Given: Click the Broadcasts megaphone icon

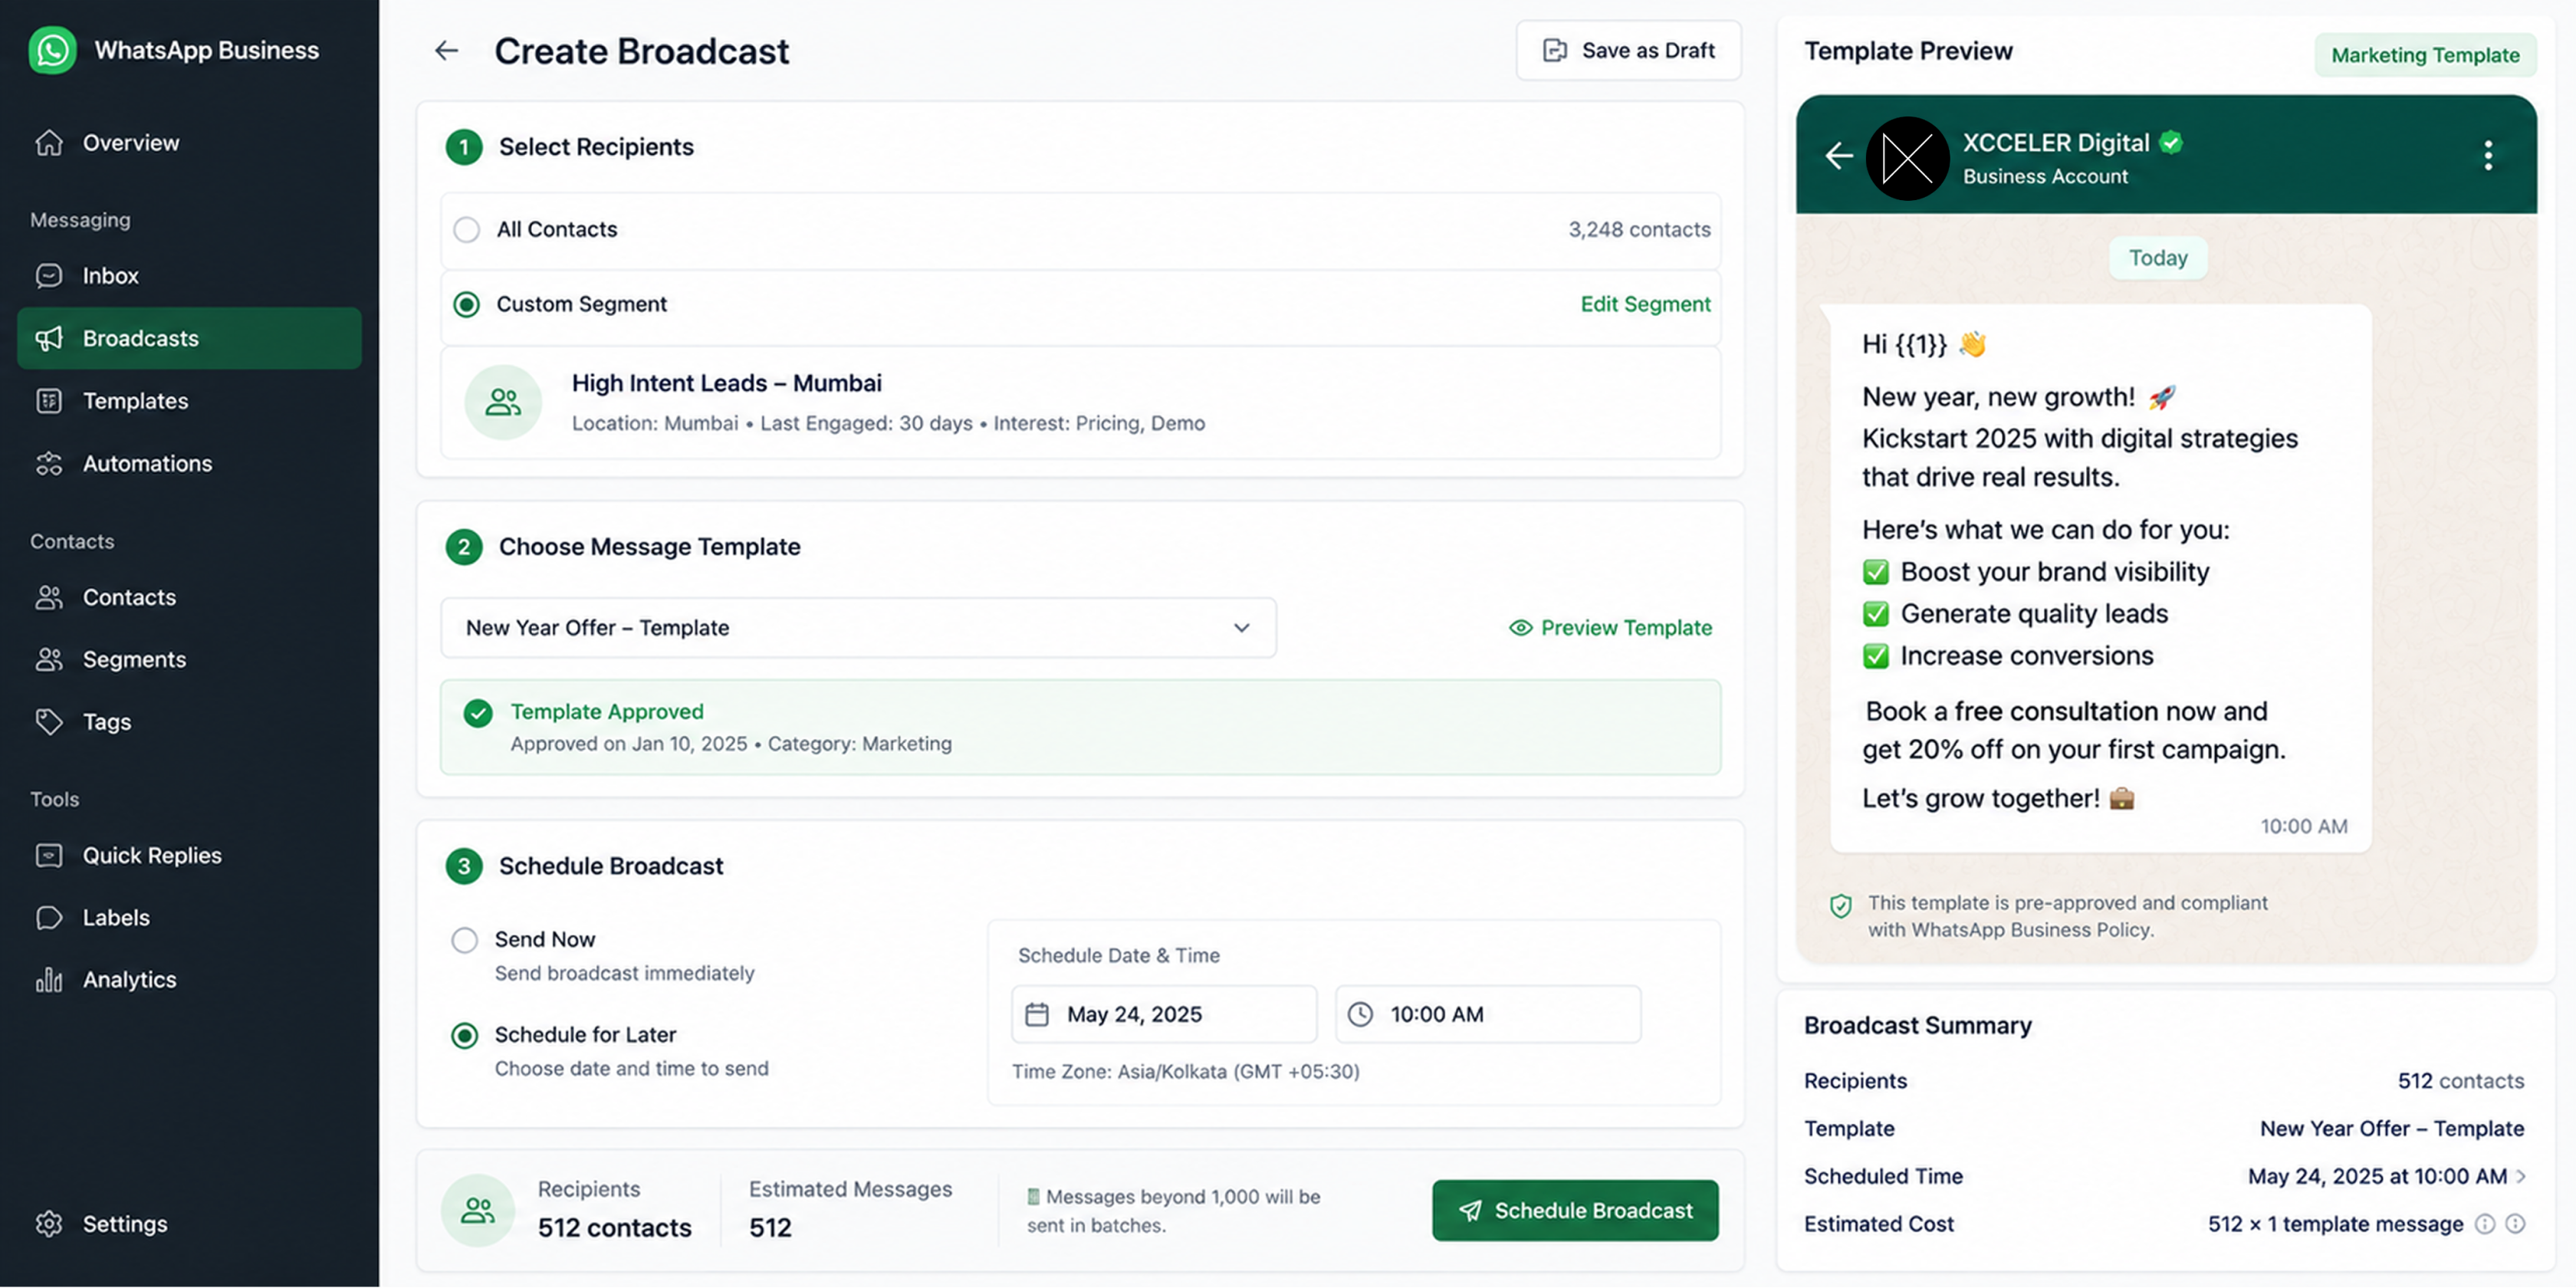Looking at the screenshot, I should (49, 339).
